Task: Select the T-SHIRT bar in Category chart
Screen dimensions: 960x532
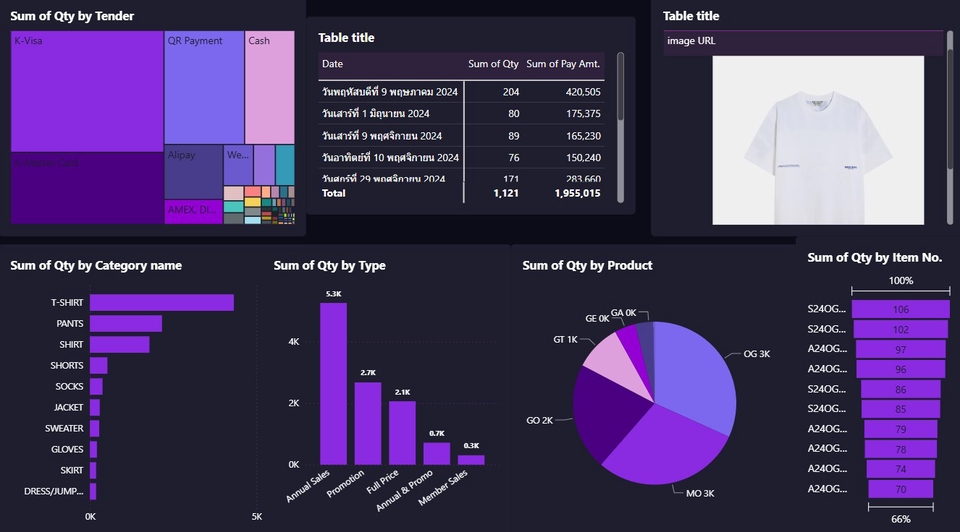Action: point(161,303)
